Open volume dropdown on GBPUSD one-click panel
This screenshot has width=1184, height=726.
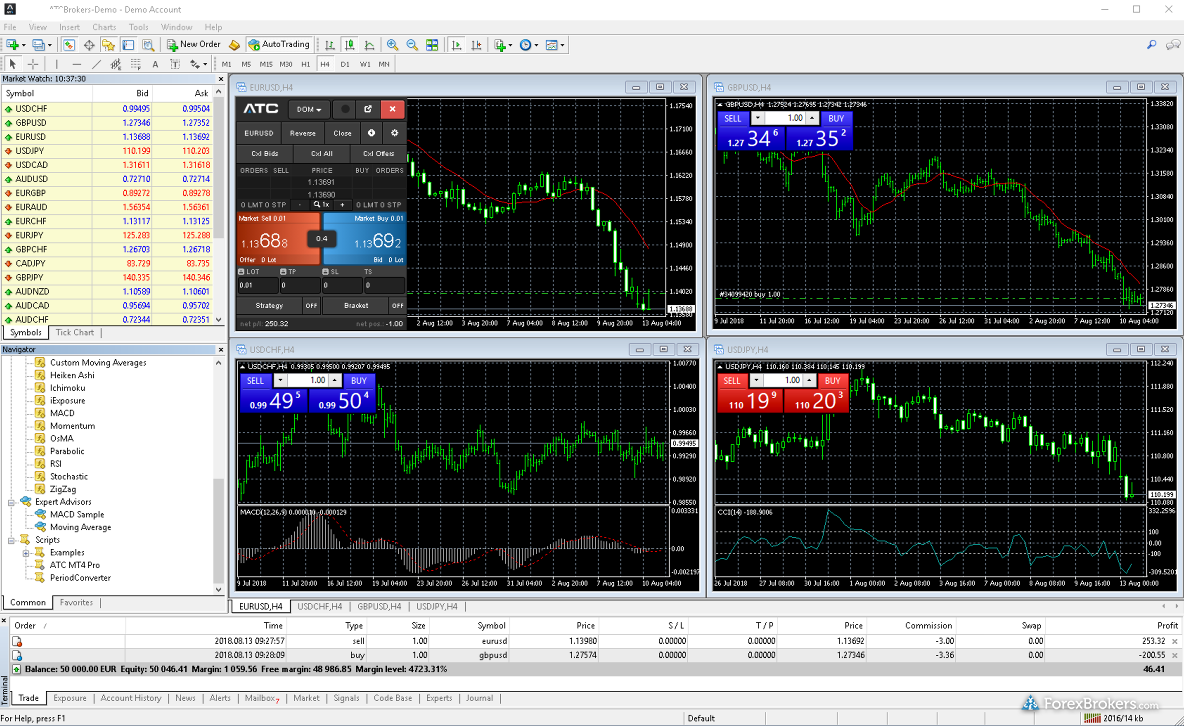click(757, 119)
